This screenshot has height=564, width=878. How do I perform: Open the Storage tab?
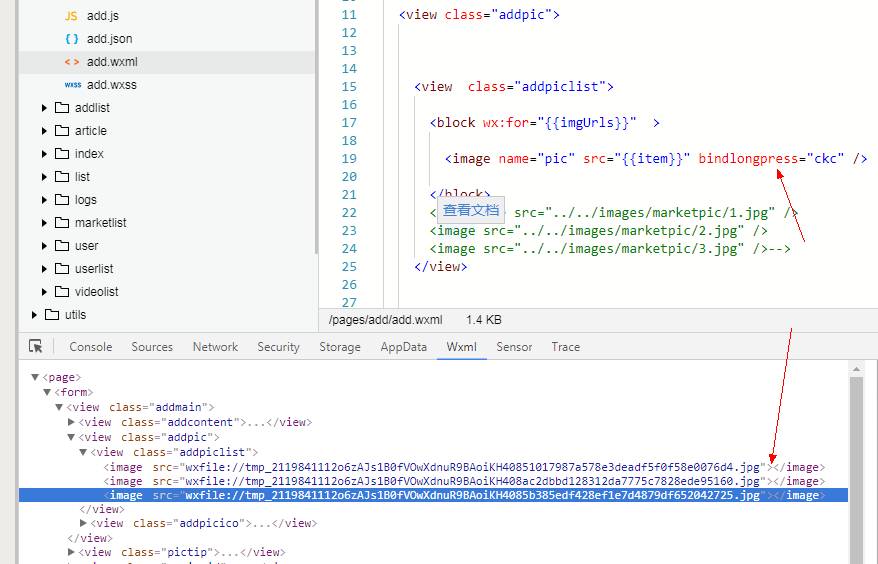pos(340,347)
